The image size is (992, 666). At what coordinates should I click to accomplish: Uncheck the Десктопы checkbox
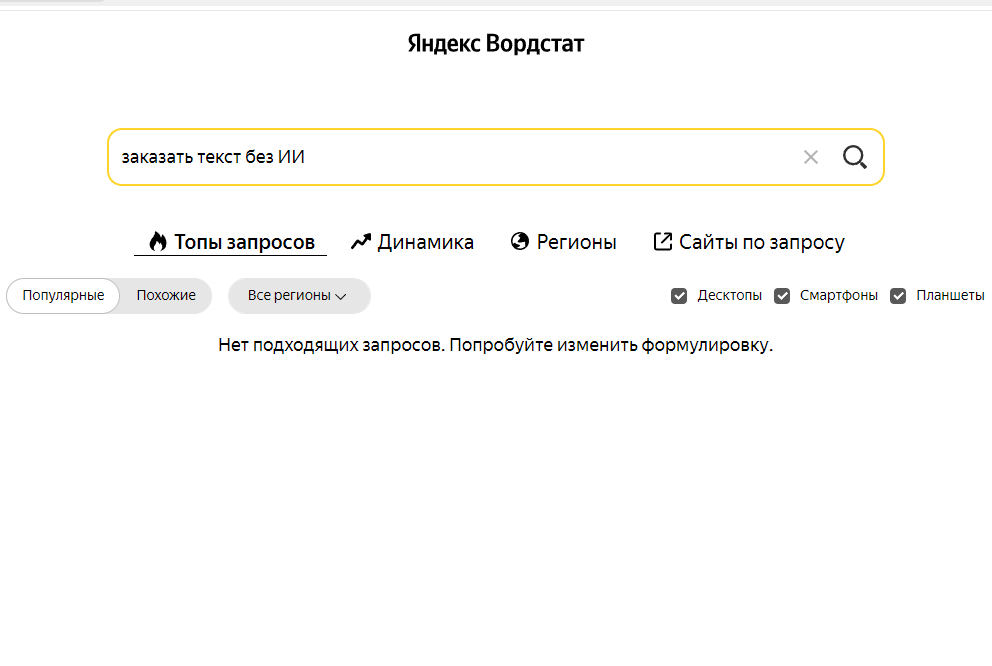[679, 296]
